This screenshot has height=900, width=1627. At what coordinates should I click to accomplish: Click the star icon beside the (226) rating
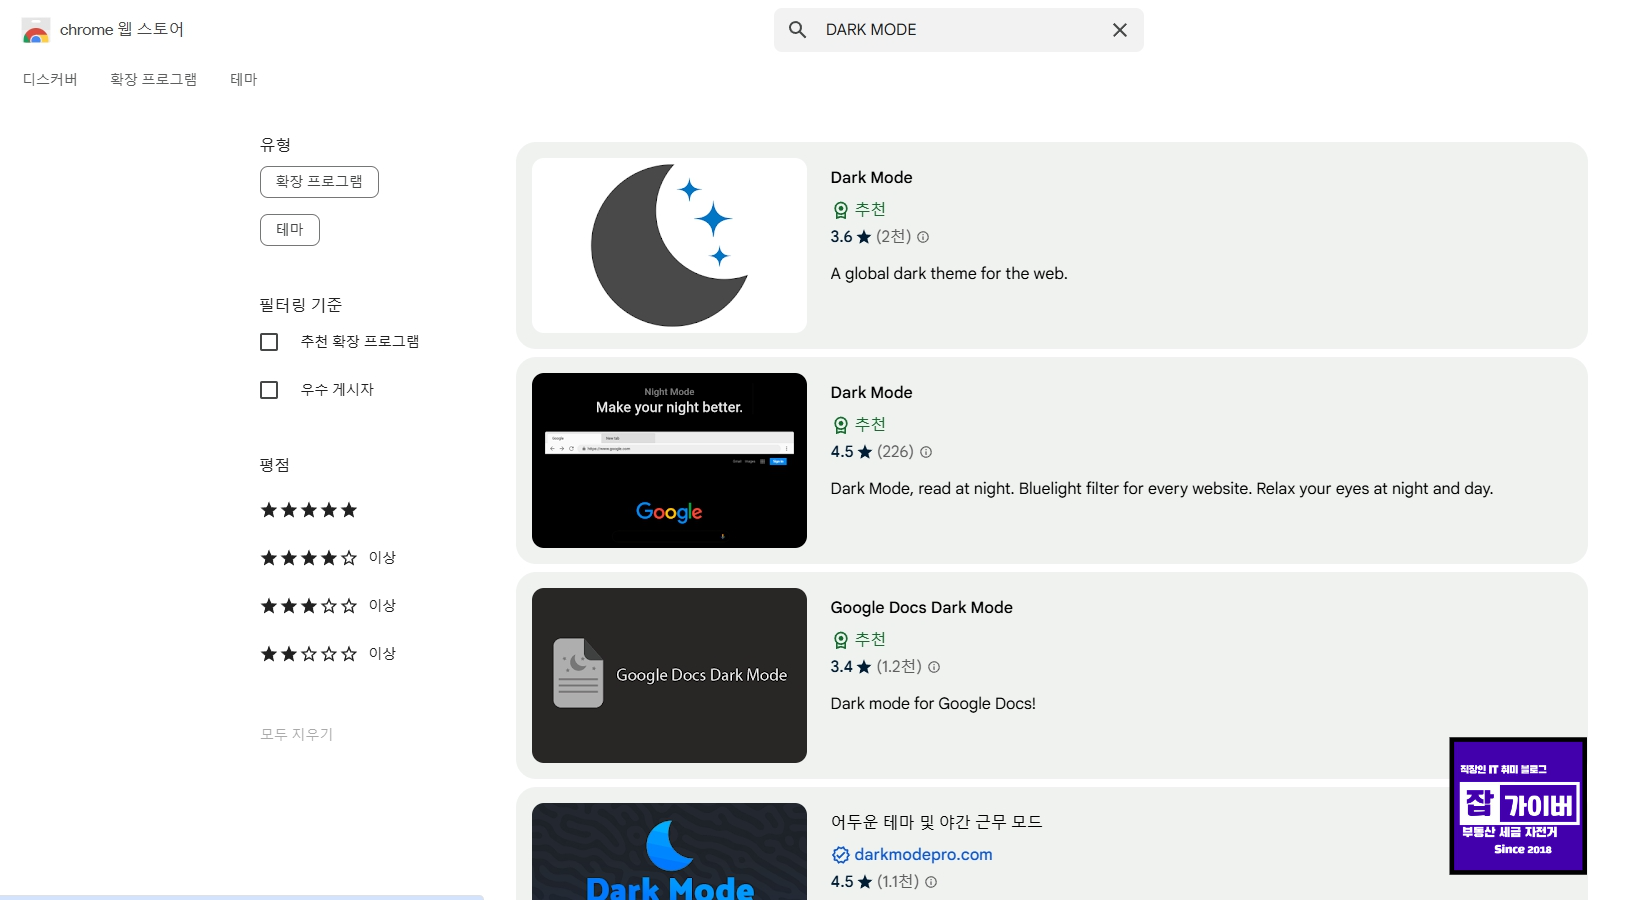(x=865, y=452)
